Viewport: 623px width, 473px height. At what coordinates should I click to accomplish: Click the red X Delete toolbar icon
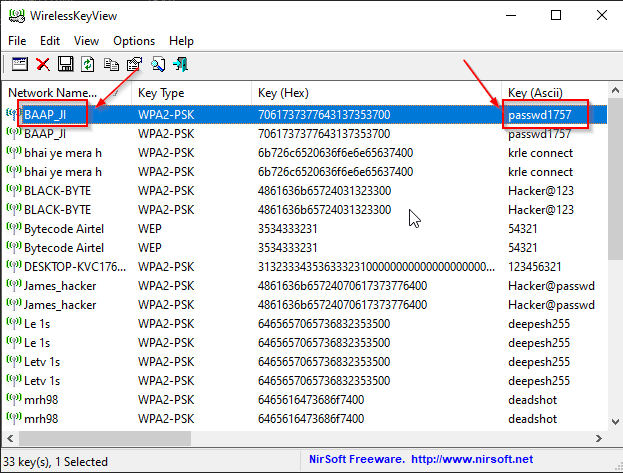(x=43, y=64)
